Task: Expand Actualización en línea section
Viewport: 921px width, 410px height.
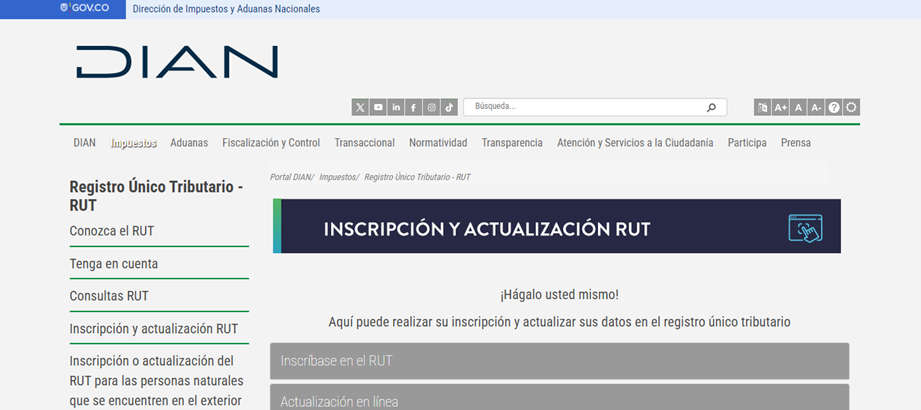Action: (560, 398)
